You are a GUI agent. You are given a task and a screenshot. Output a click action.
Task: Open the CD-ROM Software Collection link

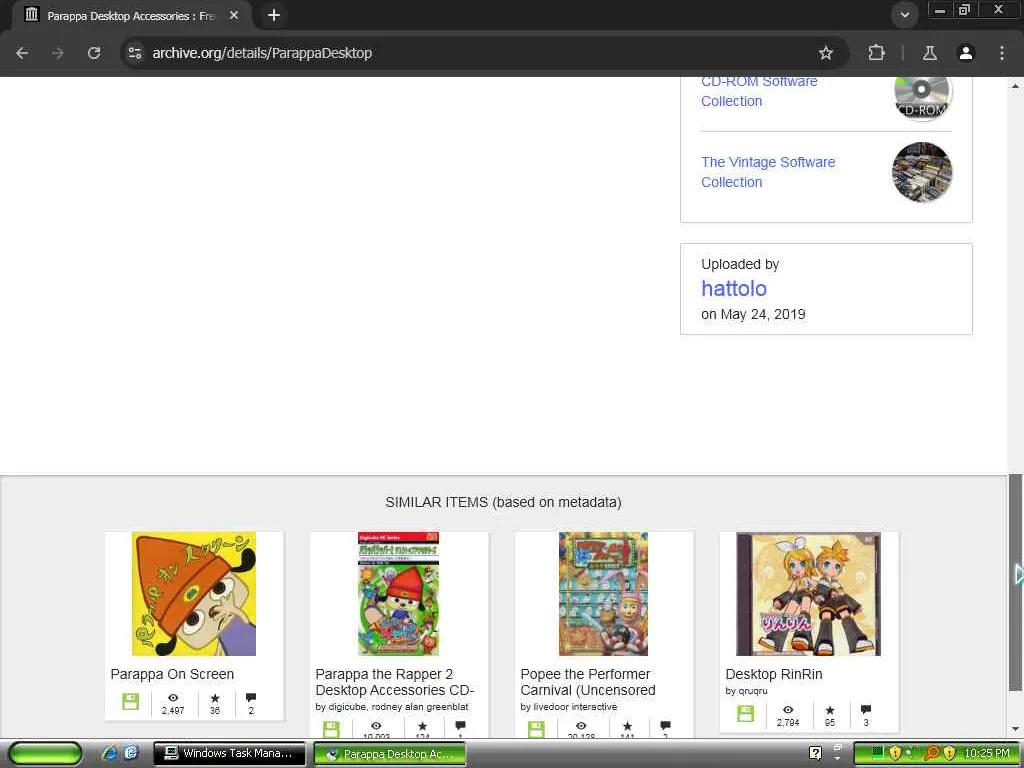(759, 91)
